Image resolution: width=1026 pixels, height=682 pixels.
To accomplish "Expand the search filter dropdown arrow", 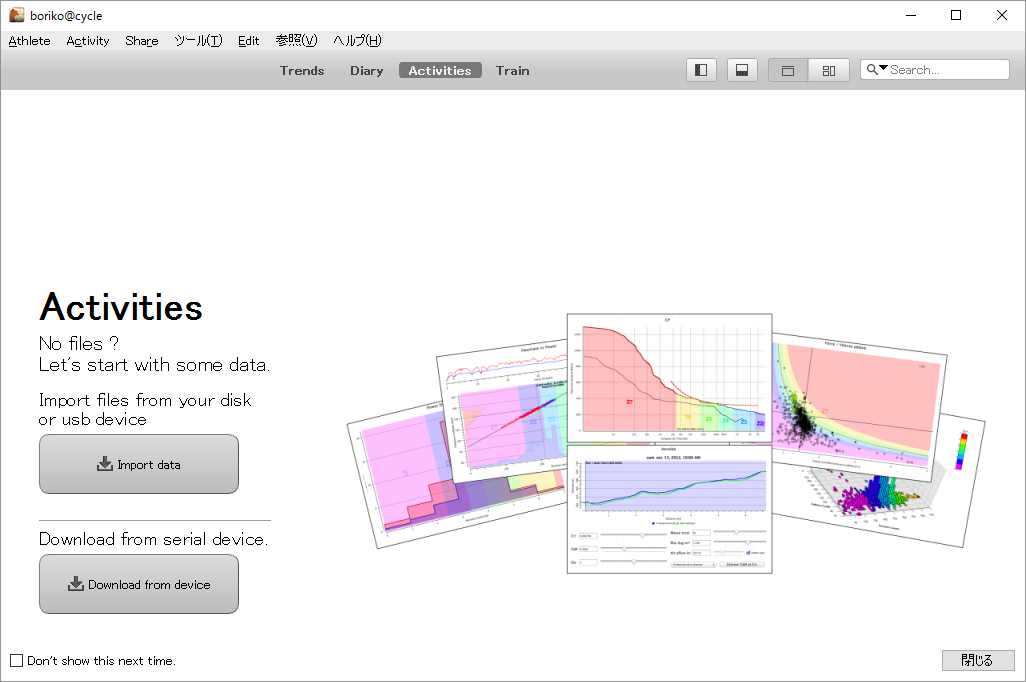I will (883, 68).
